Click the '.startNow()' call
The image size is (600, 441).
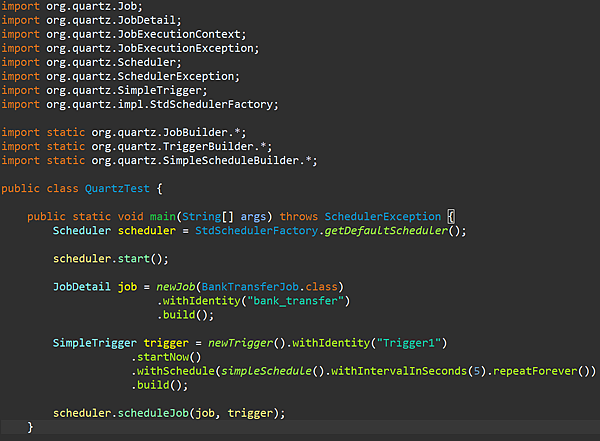click(x=166, y=357)
